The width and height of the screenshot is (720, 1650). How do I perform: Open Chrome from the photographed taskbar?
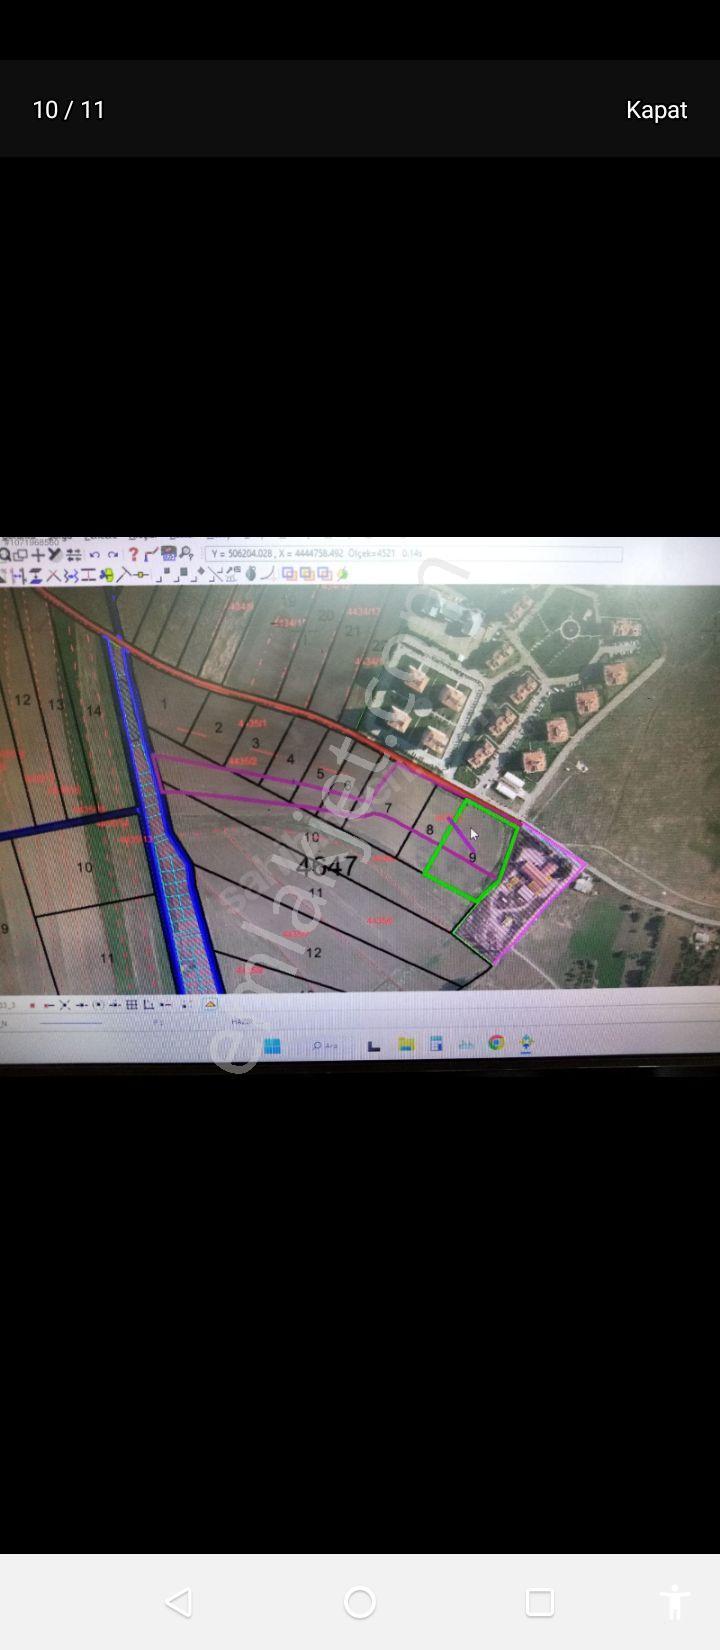click(496, 1043)
